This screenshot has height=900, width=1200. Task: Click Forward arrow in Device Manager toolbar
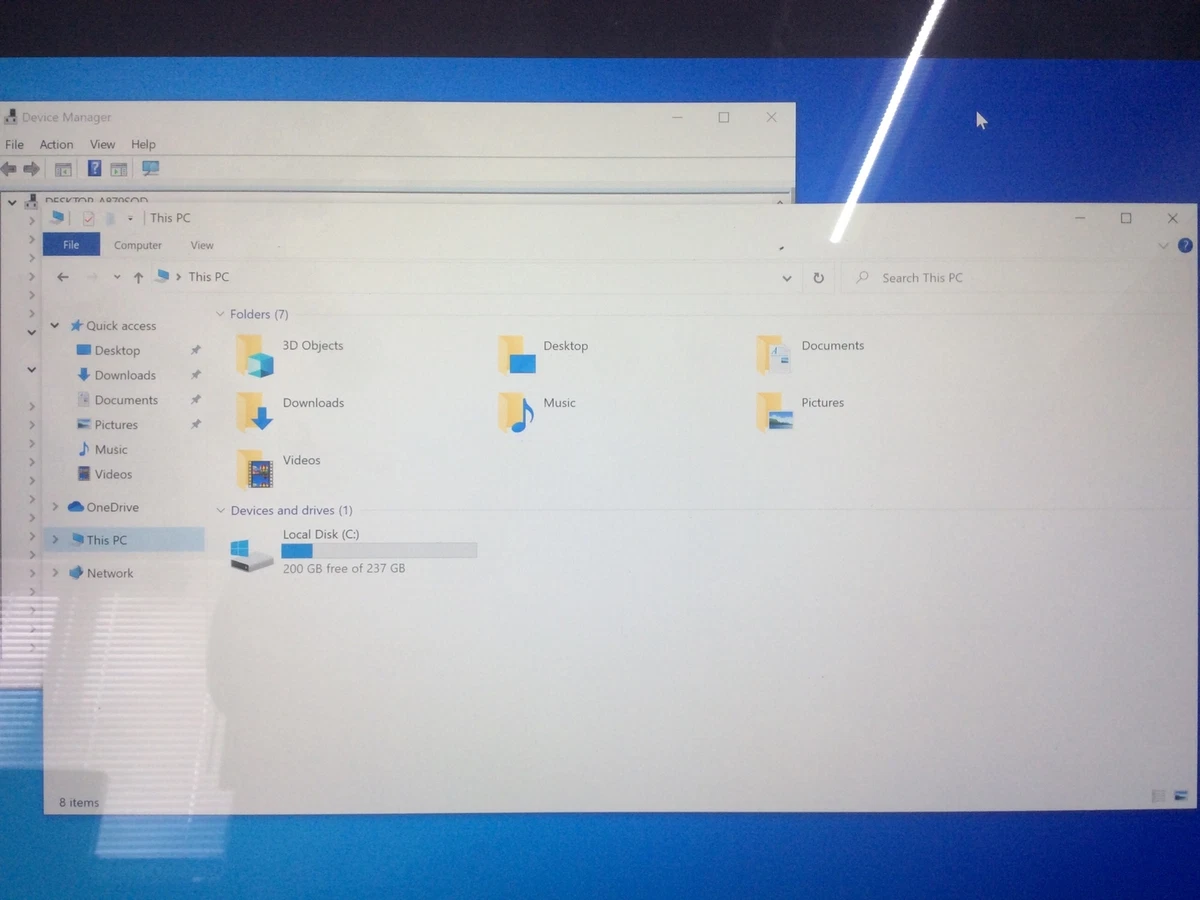point(32,169)
